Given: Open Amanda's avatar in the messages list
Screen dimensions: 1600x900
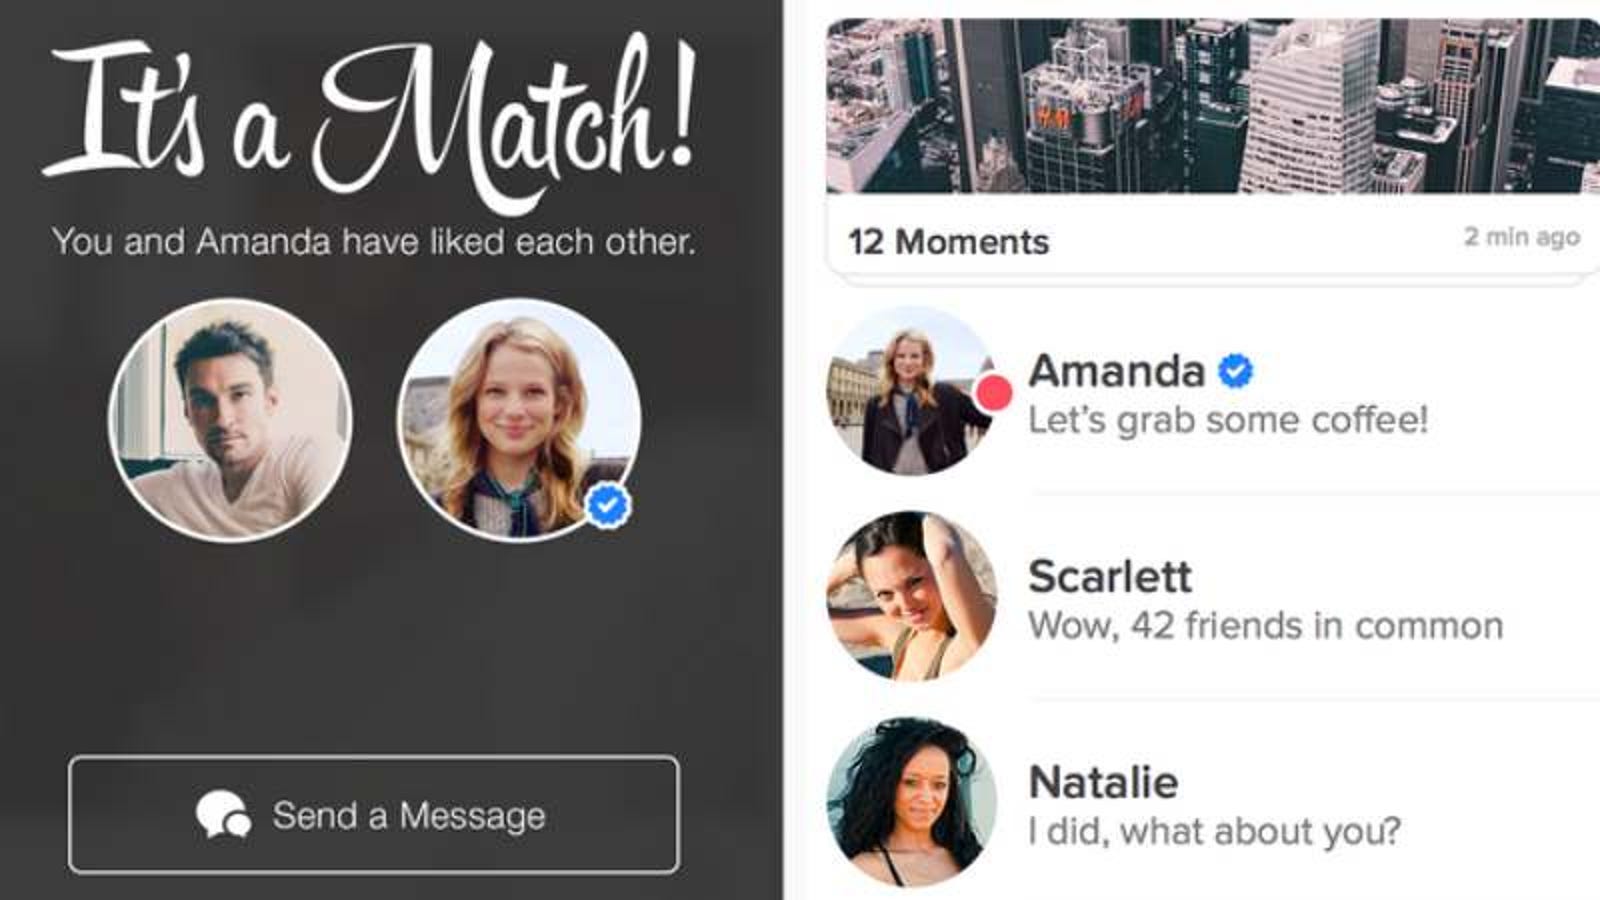Looking at the screenshot, I should (912, 391).
